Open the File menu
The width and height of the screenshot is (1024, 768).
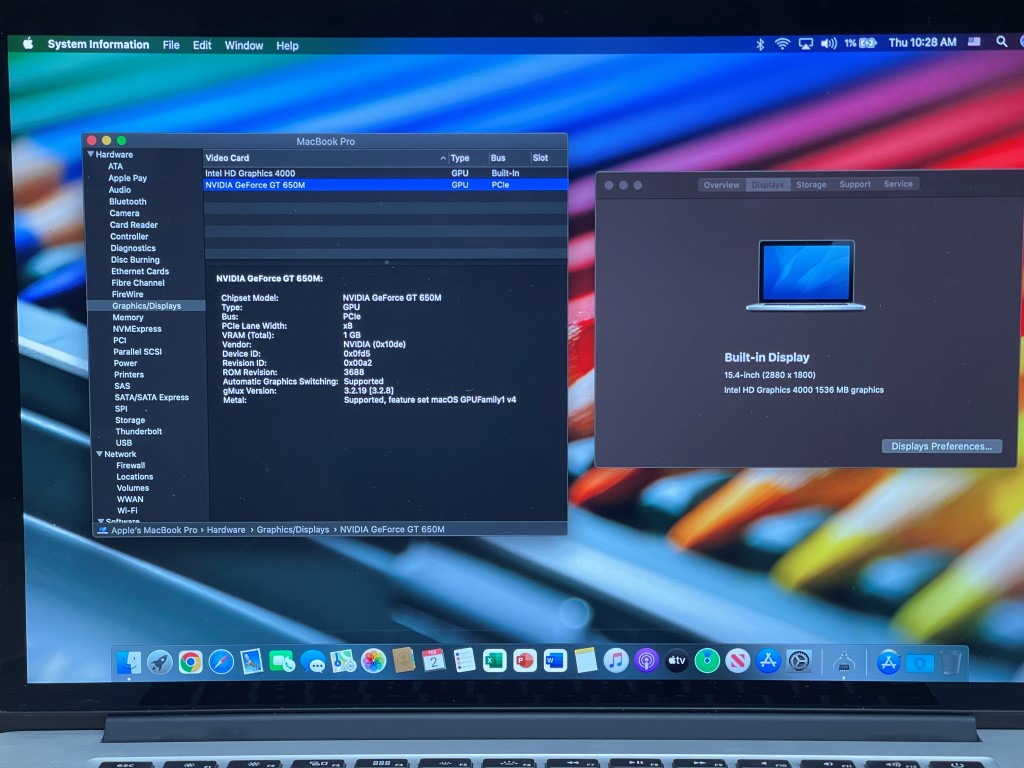(x=171, y=45)
